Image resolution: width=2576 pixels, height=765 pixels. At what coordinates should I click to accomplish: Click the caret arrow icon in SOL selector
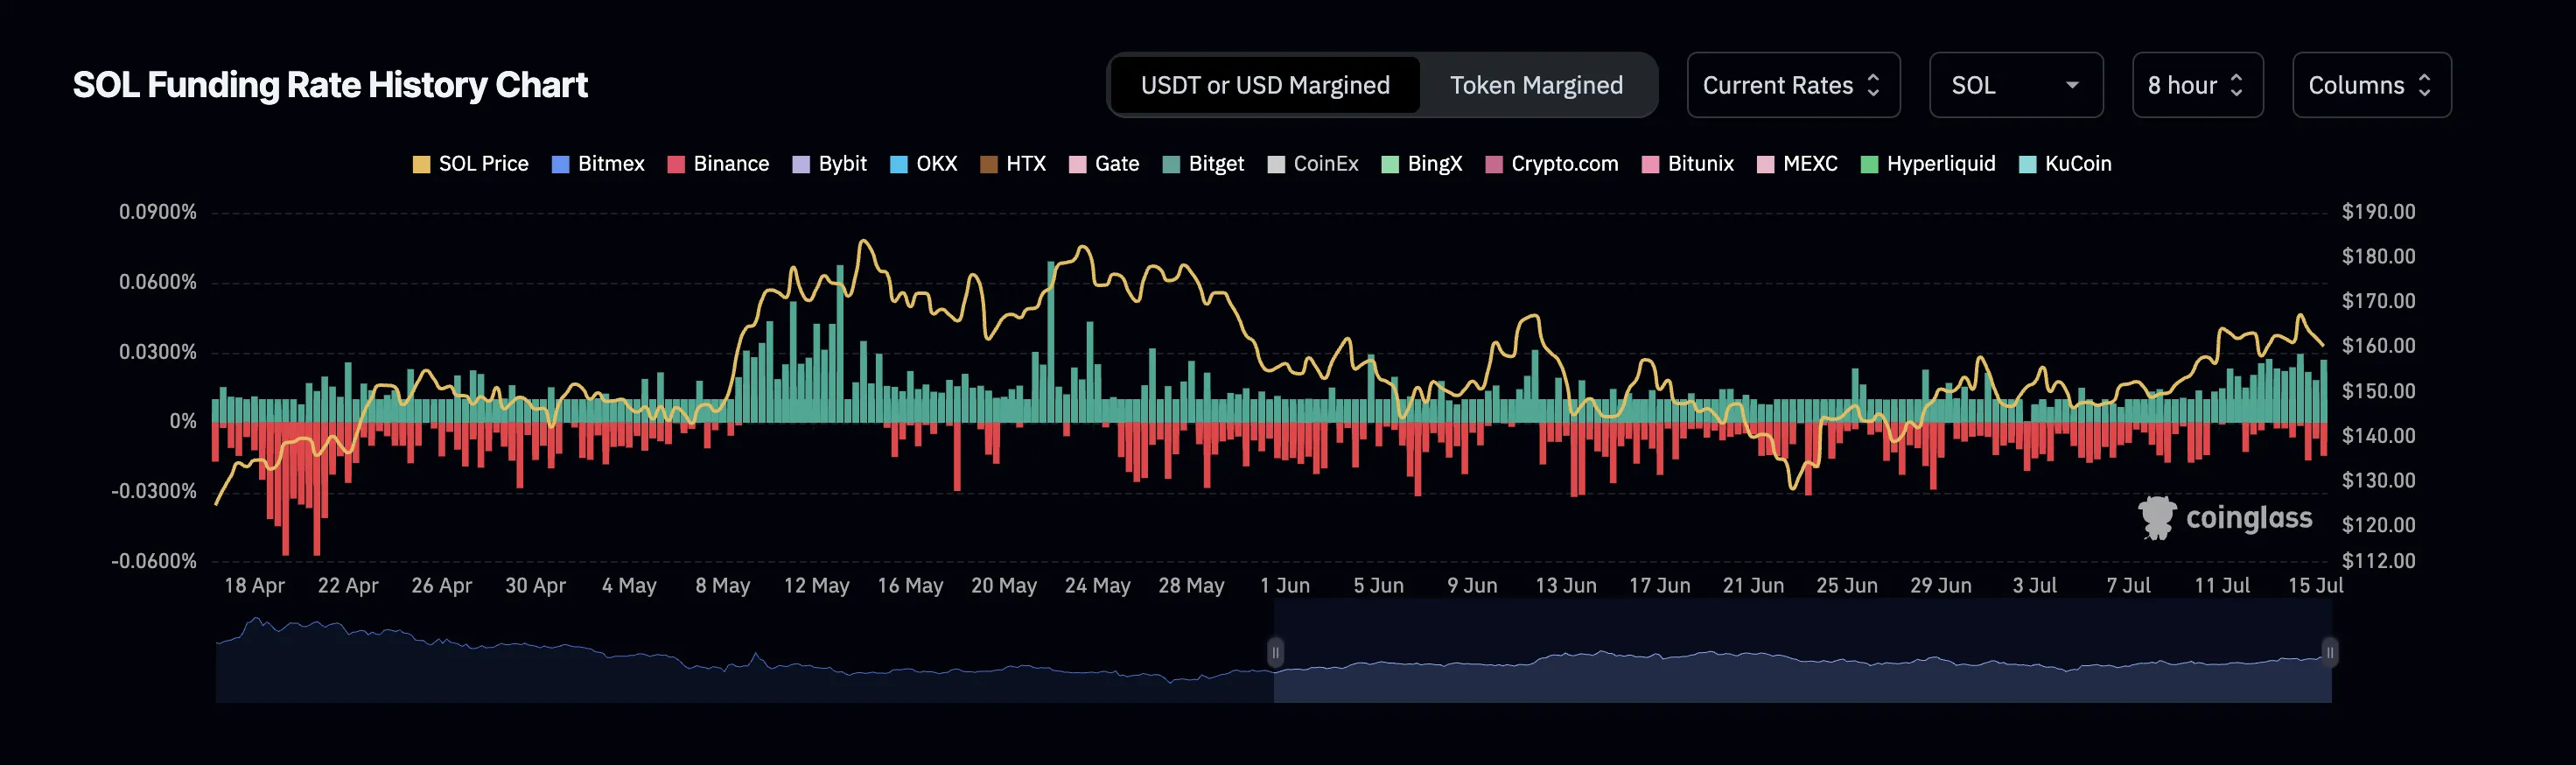click(2072, 85)
